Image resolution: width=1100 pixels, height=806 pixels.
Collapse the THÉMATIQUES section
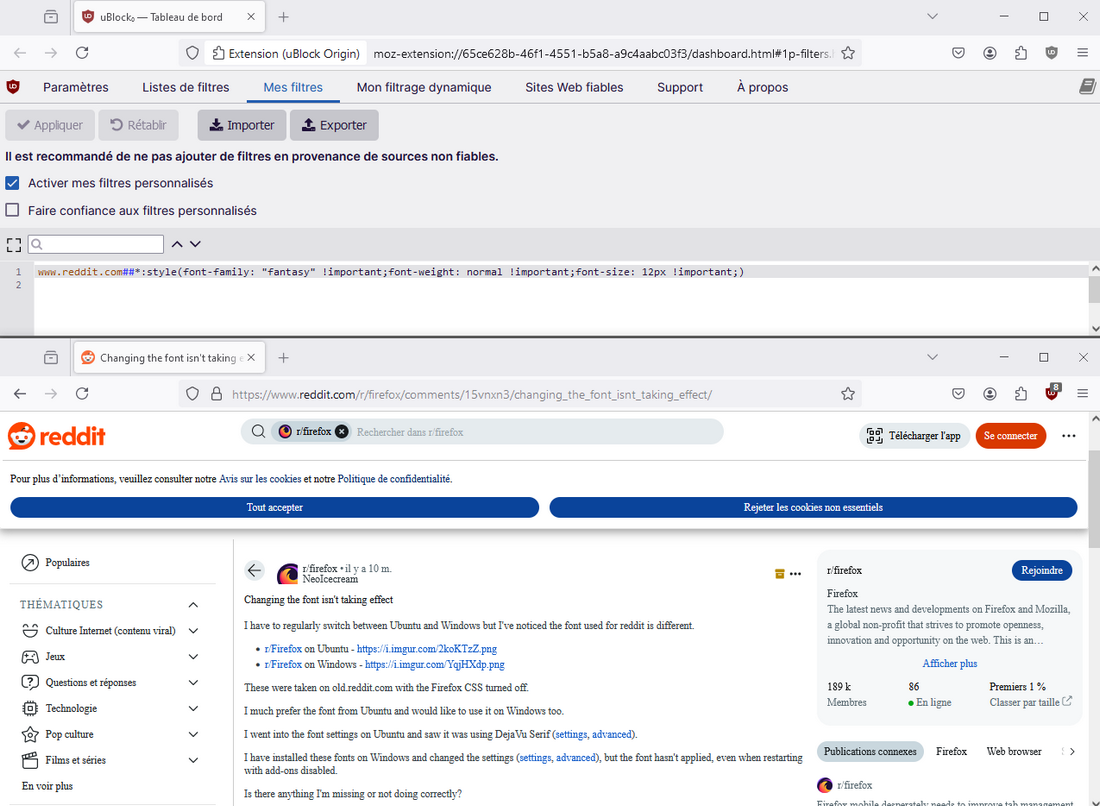click(x=193, y=605)
